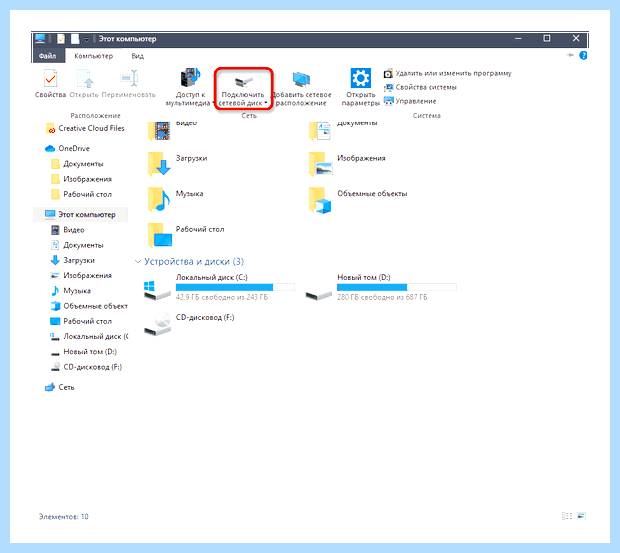Switch to details view icon in status bar
This screenshot has width=620, height=553.
[x=567, y=516]
